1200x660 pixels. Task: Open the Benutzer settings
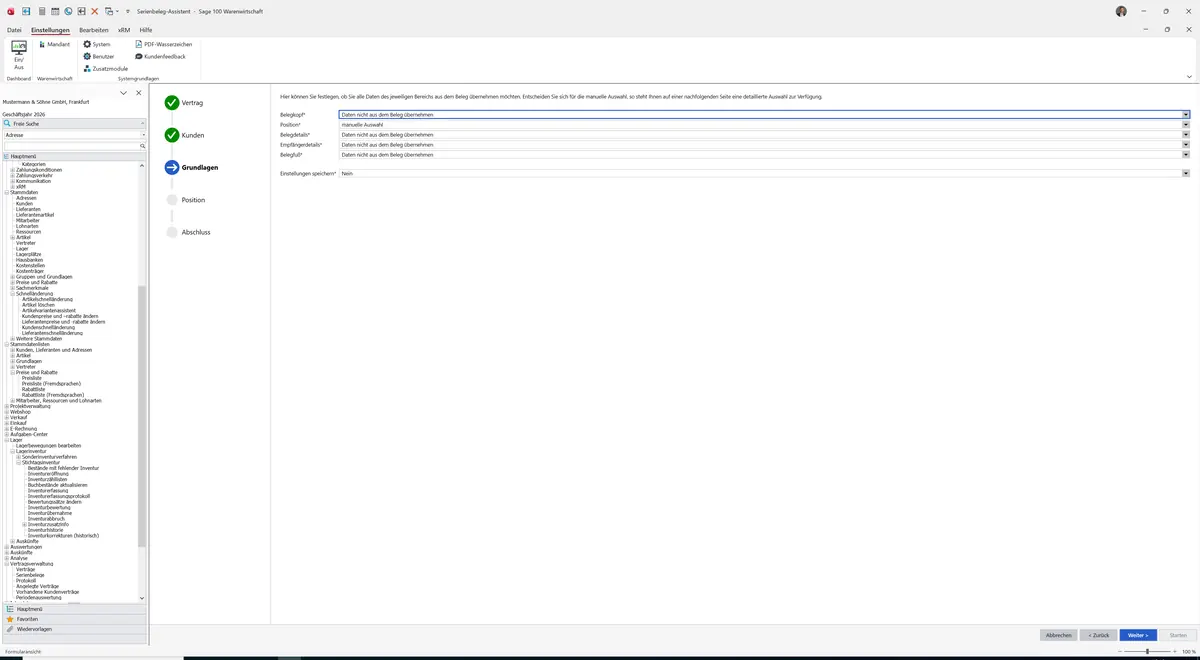(x=99, y=56)
